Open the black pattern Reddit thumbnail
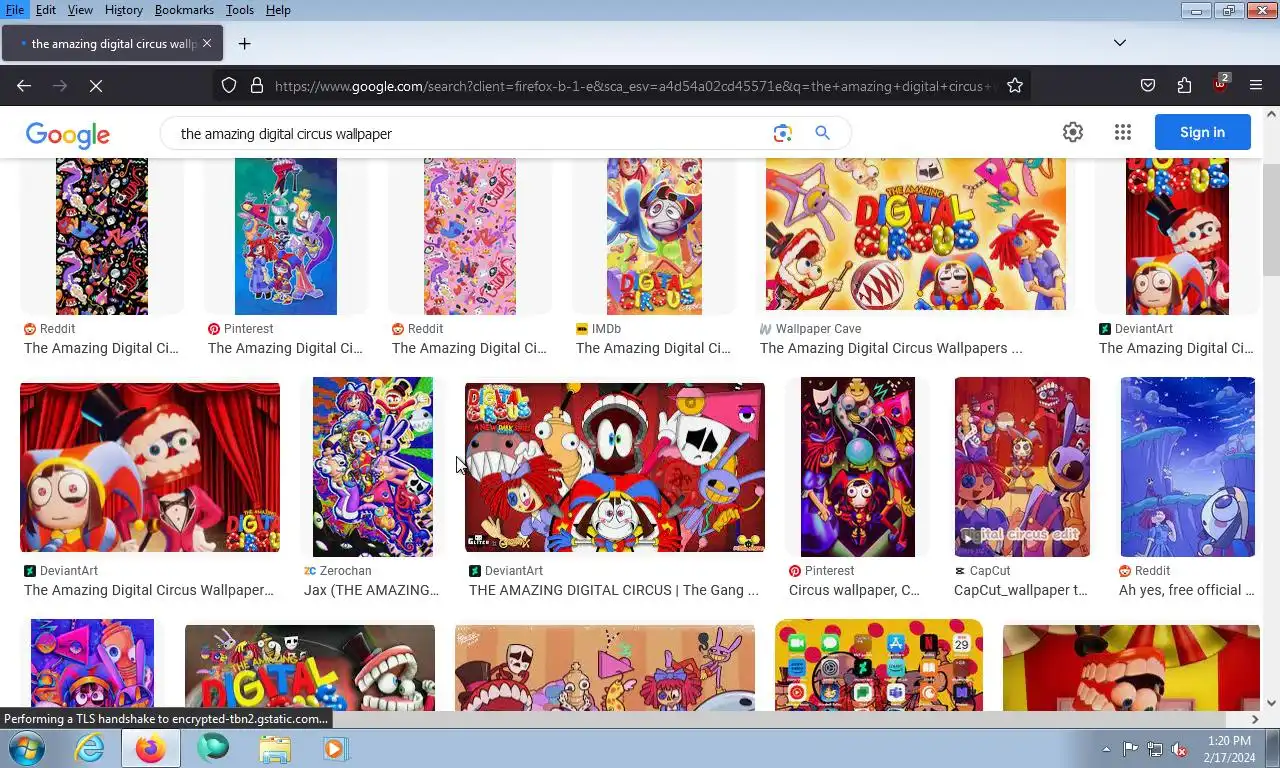This screenshot has height=768, width=1280. click(x=102, y=236)
